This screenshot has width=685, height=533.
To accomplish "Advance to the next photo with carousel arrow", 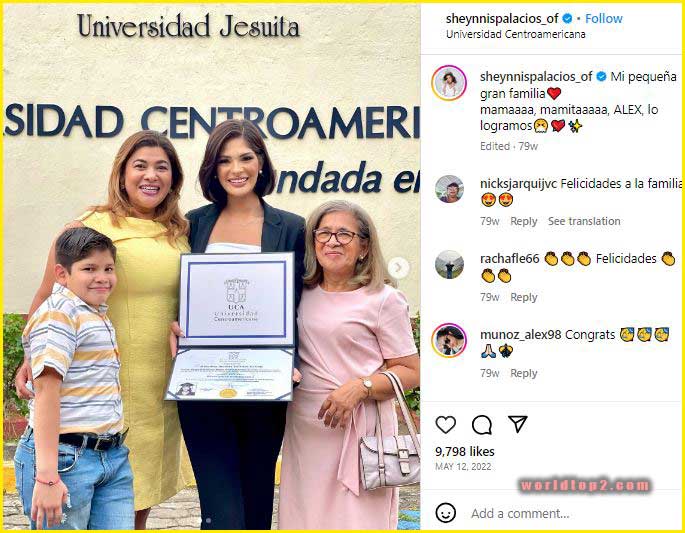I will coord(398,267).
